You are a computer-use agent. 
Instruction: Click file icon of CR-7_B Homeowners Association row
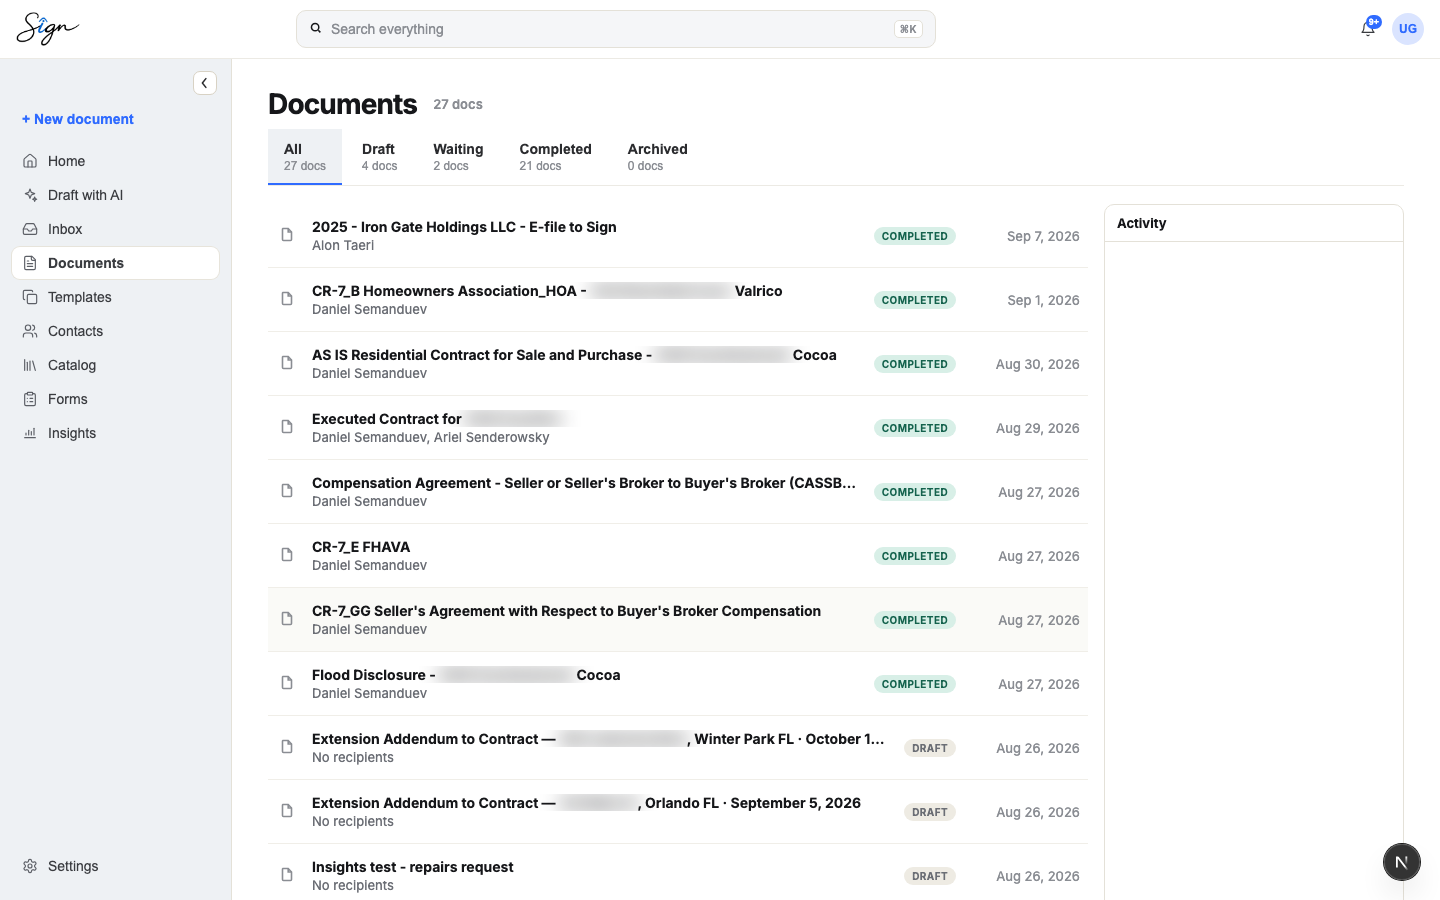click(x=287, y=299)
